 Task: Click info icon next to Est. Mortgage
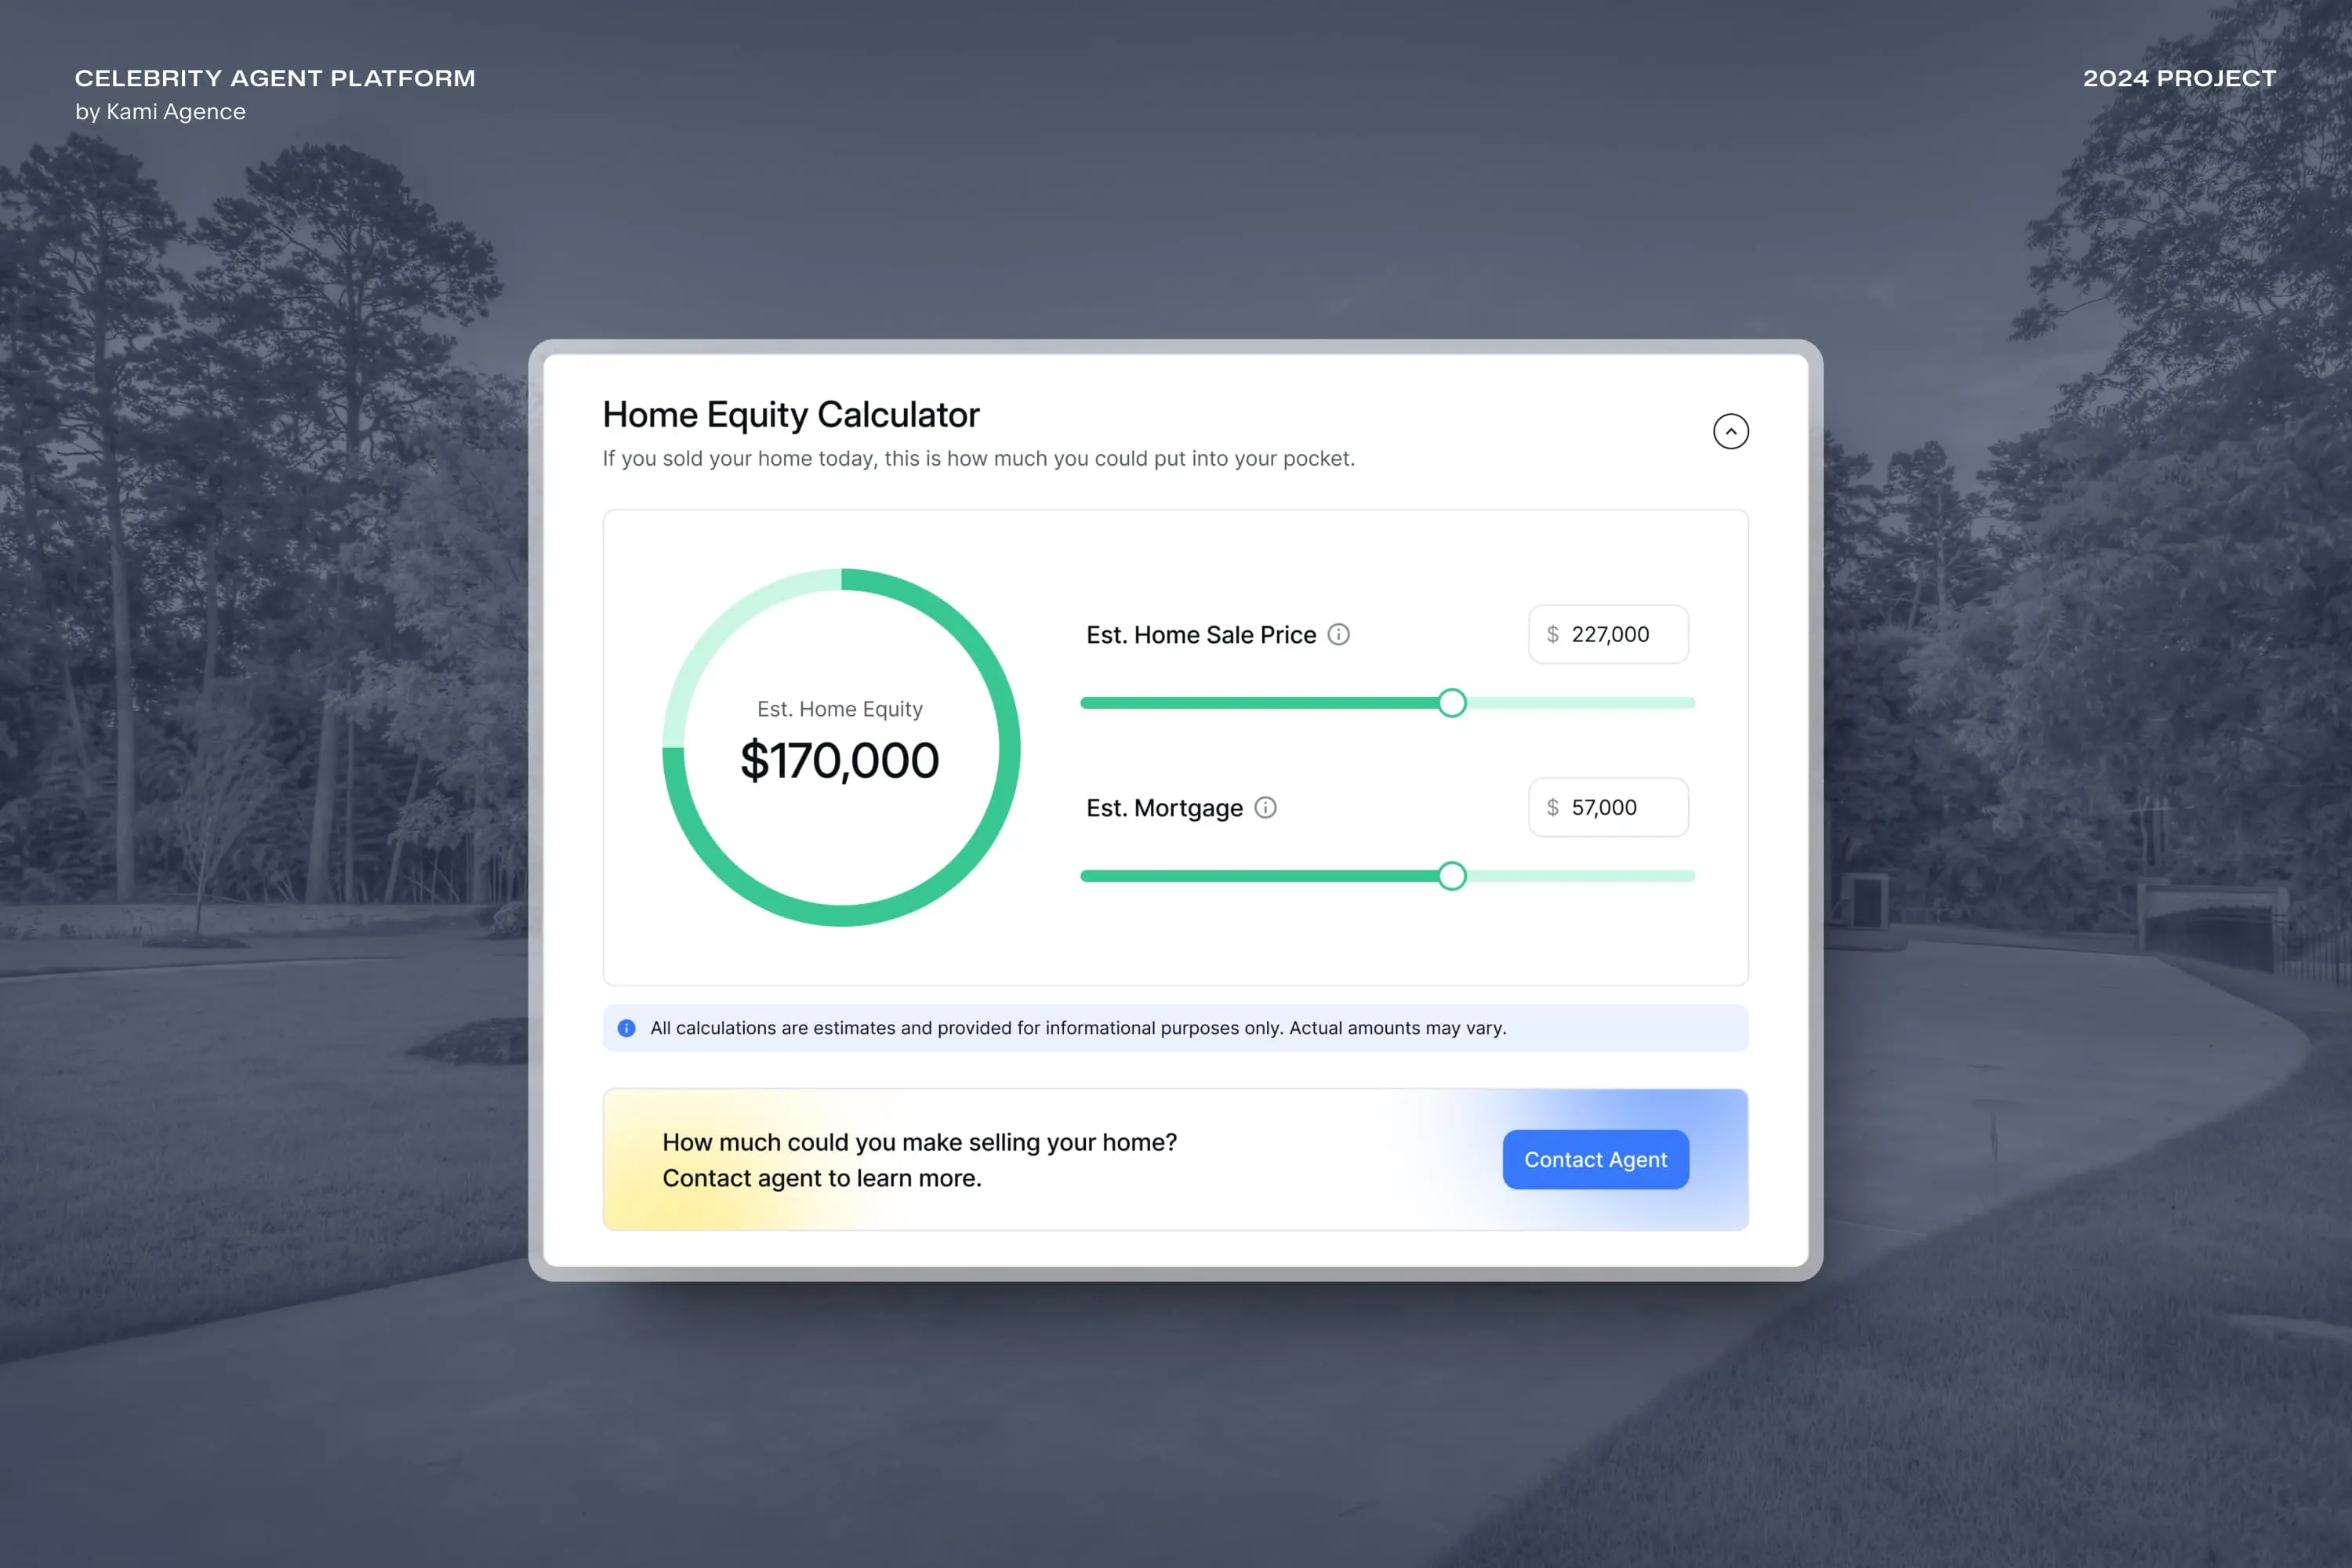coord(1265,807)
